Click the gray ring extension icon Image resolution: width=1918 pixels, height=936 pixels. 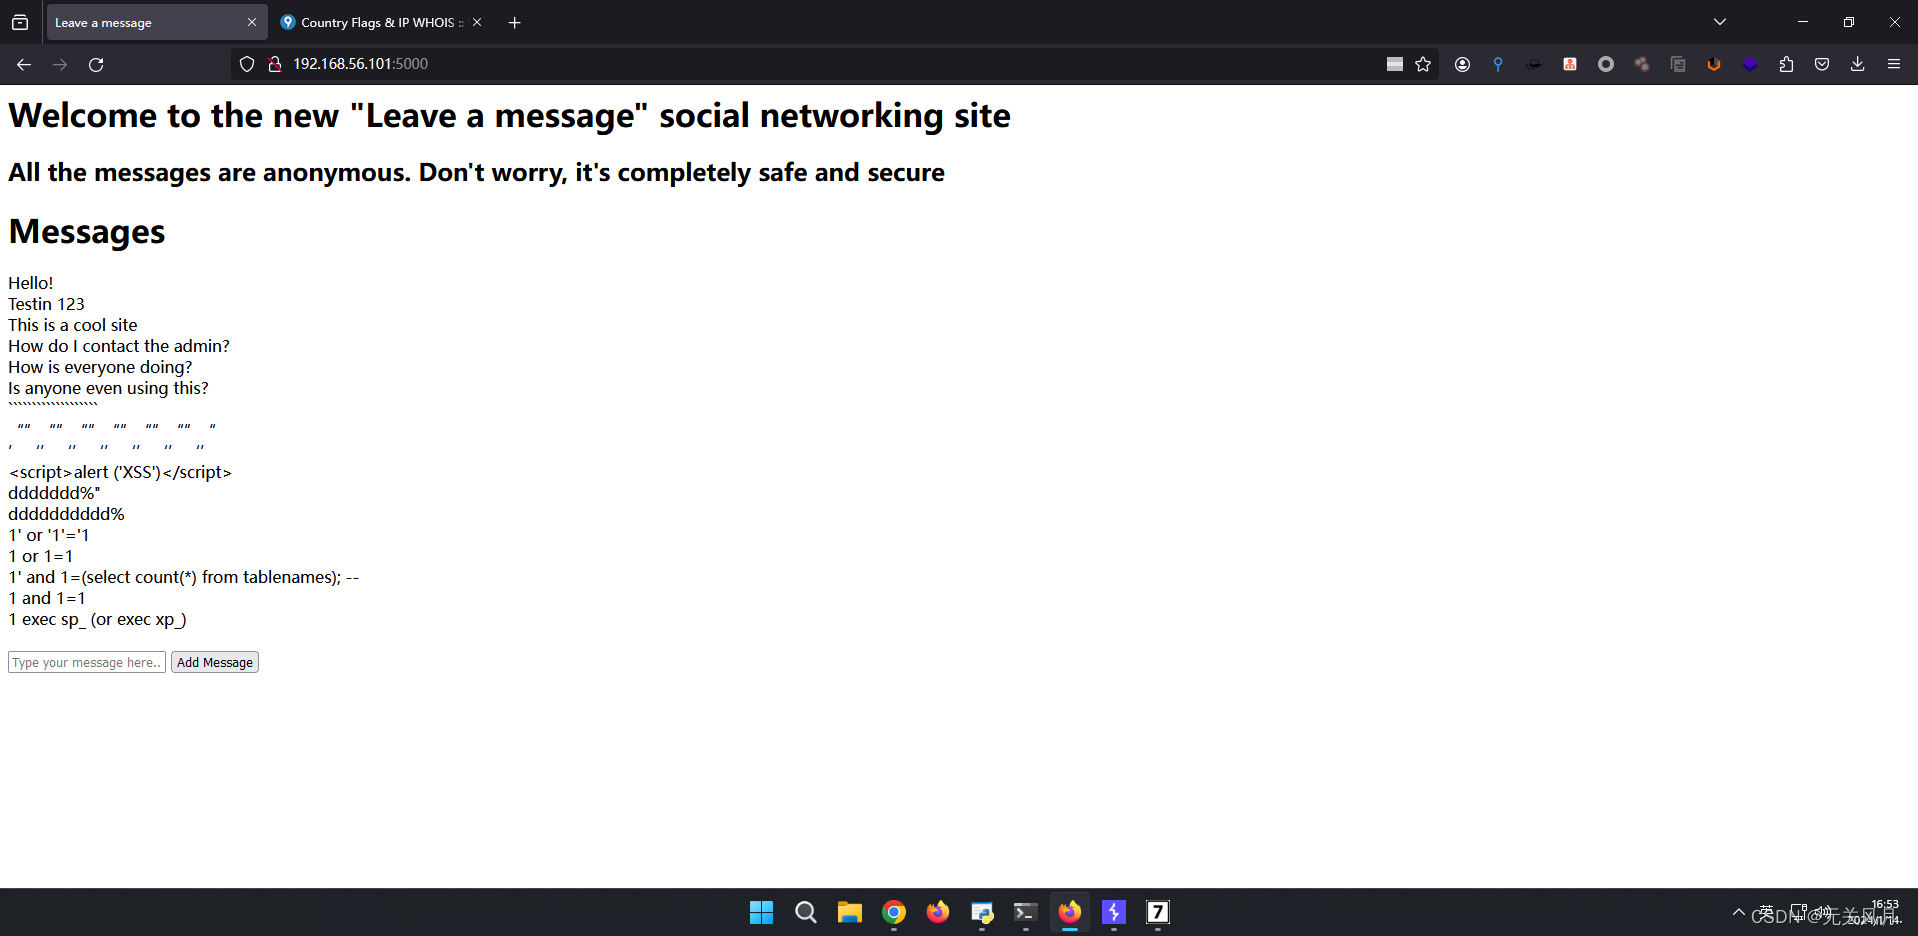point(1606,64)
